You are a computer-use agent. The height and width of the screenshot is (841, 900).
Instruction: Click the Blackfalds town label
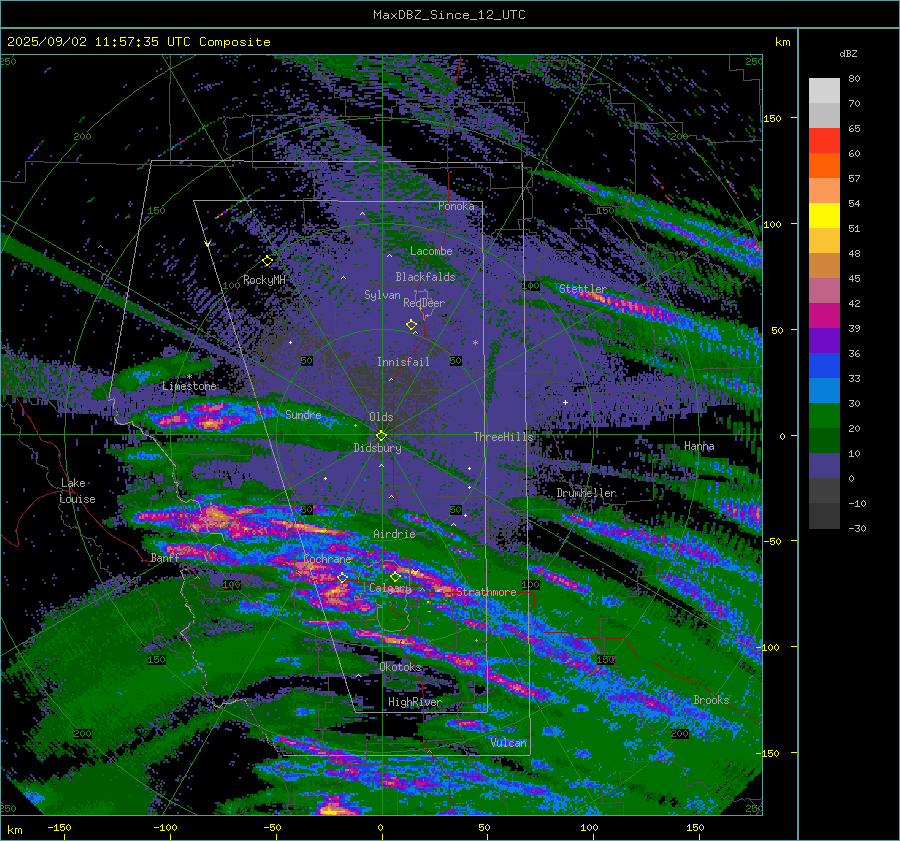(x=425, y=277)
